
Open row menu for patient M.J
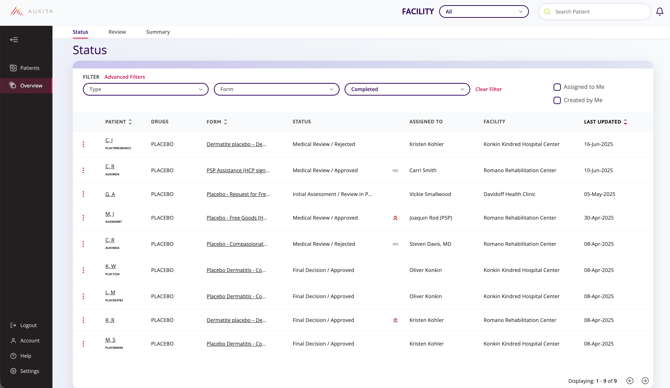coord(83,218)
